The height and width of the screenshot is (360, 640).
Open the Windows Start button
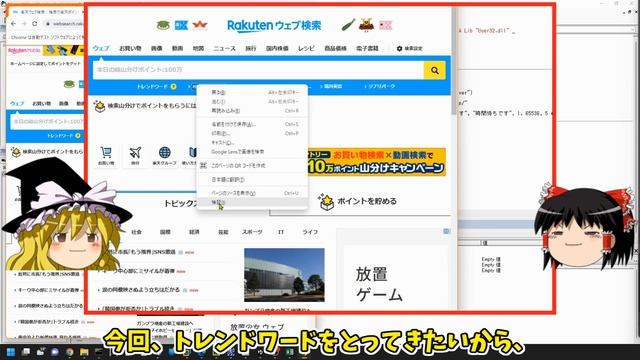click(x=11, y=352)
